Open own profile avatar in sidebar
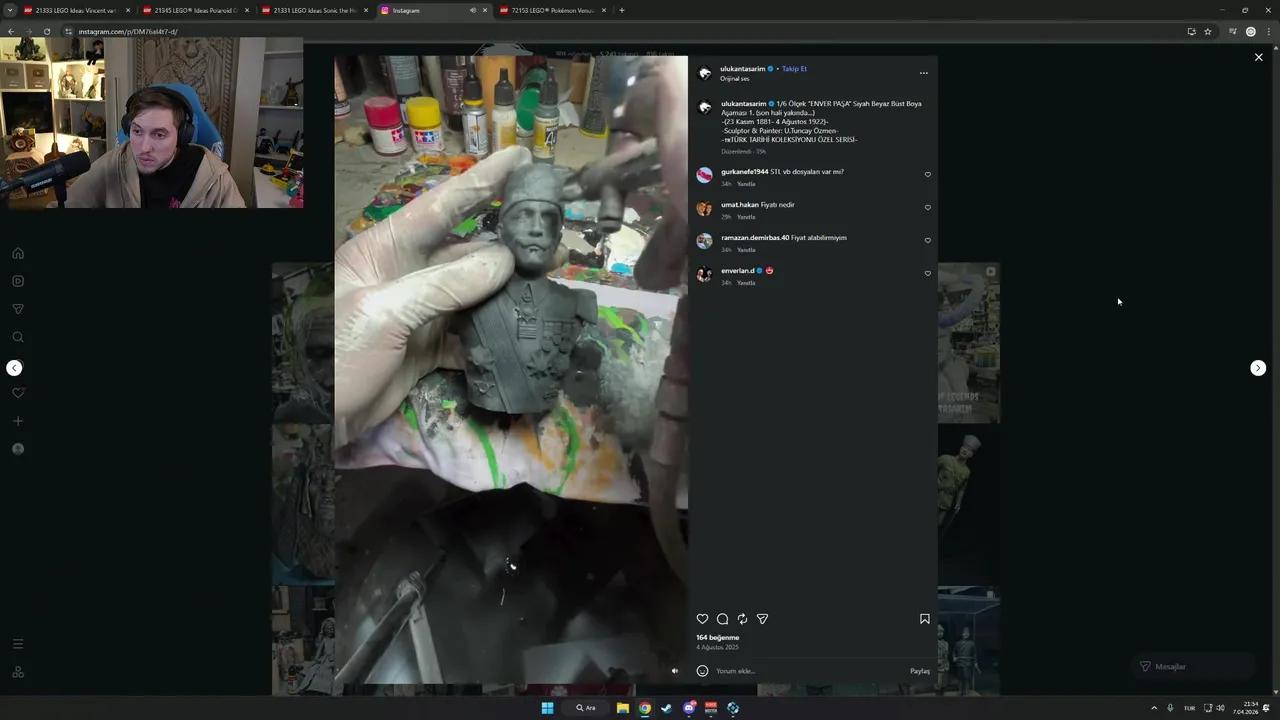The height and width of the screenshot is (720, 1280). point(18,449)
